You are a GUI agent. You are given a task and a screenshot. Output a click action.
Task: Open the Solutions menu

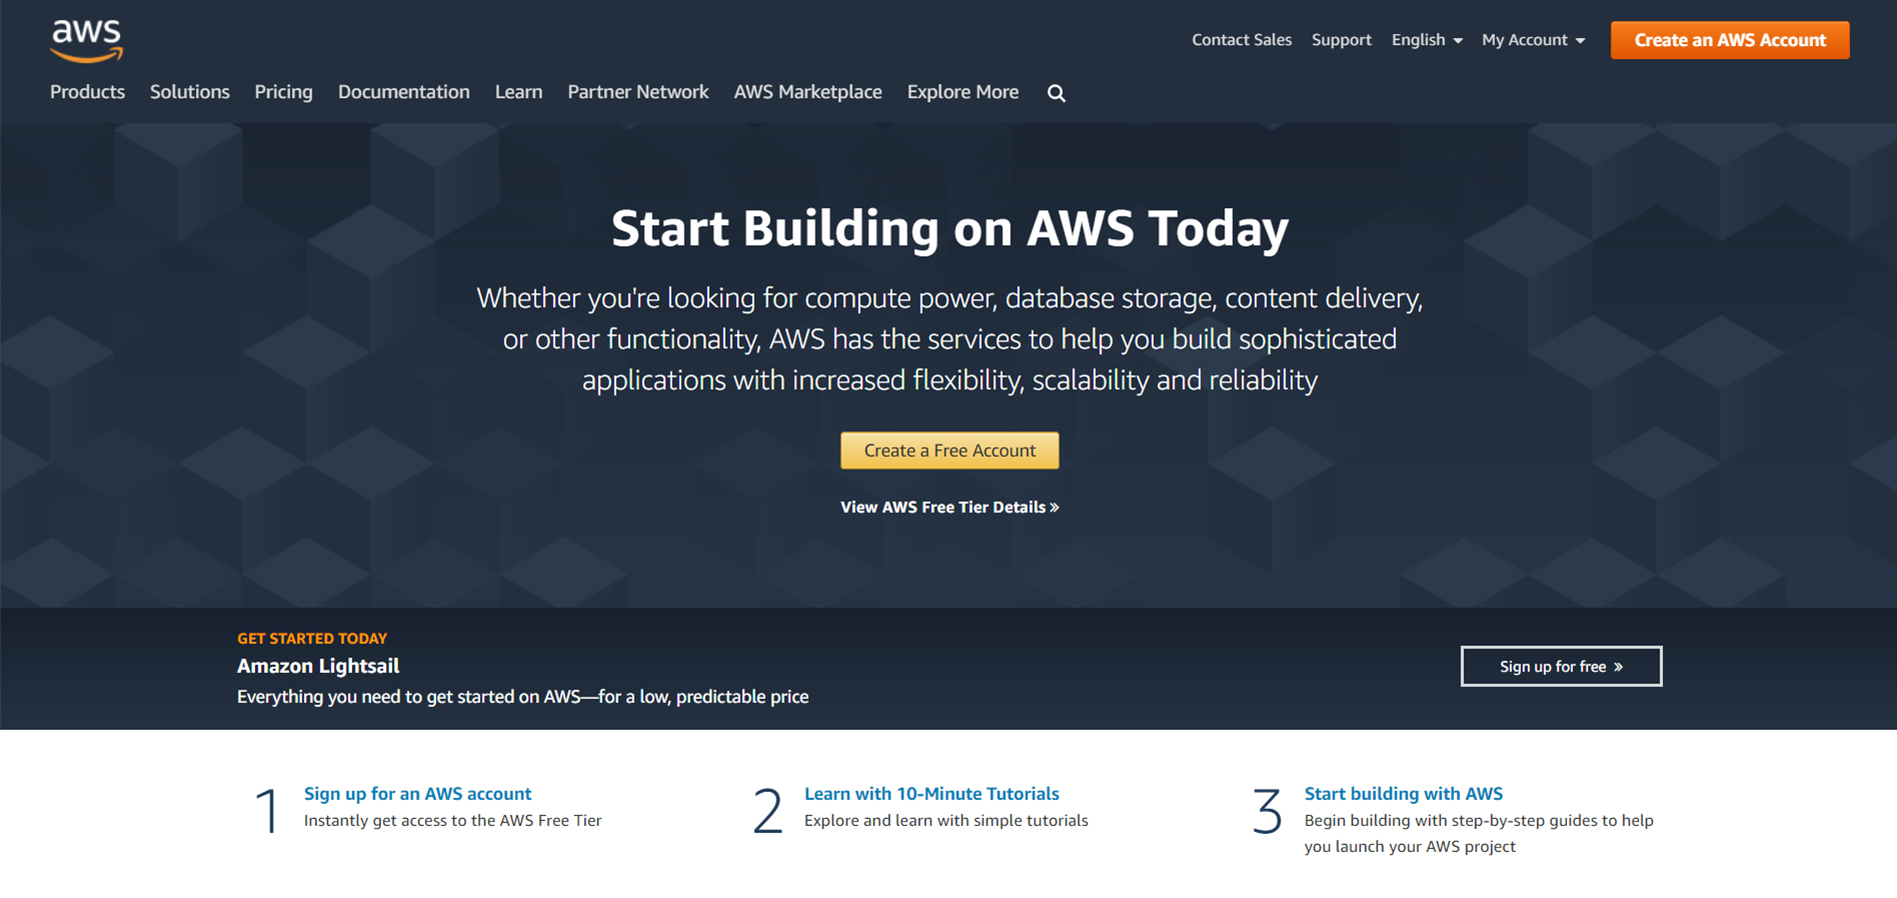(x=190, y=92)
